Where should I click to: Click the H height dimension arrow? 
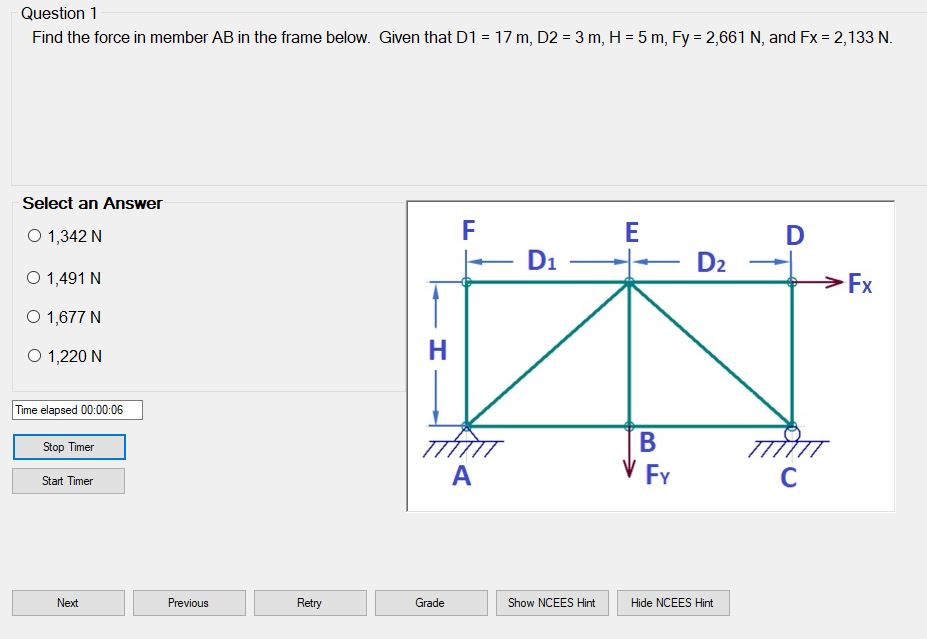[437, 350]
